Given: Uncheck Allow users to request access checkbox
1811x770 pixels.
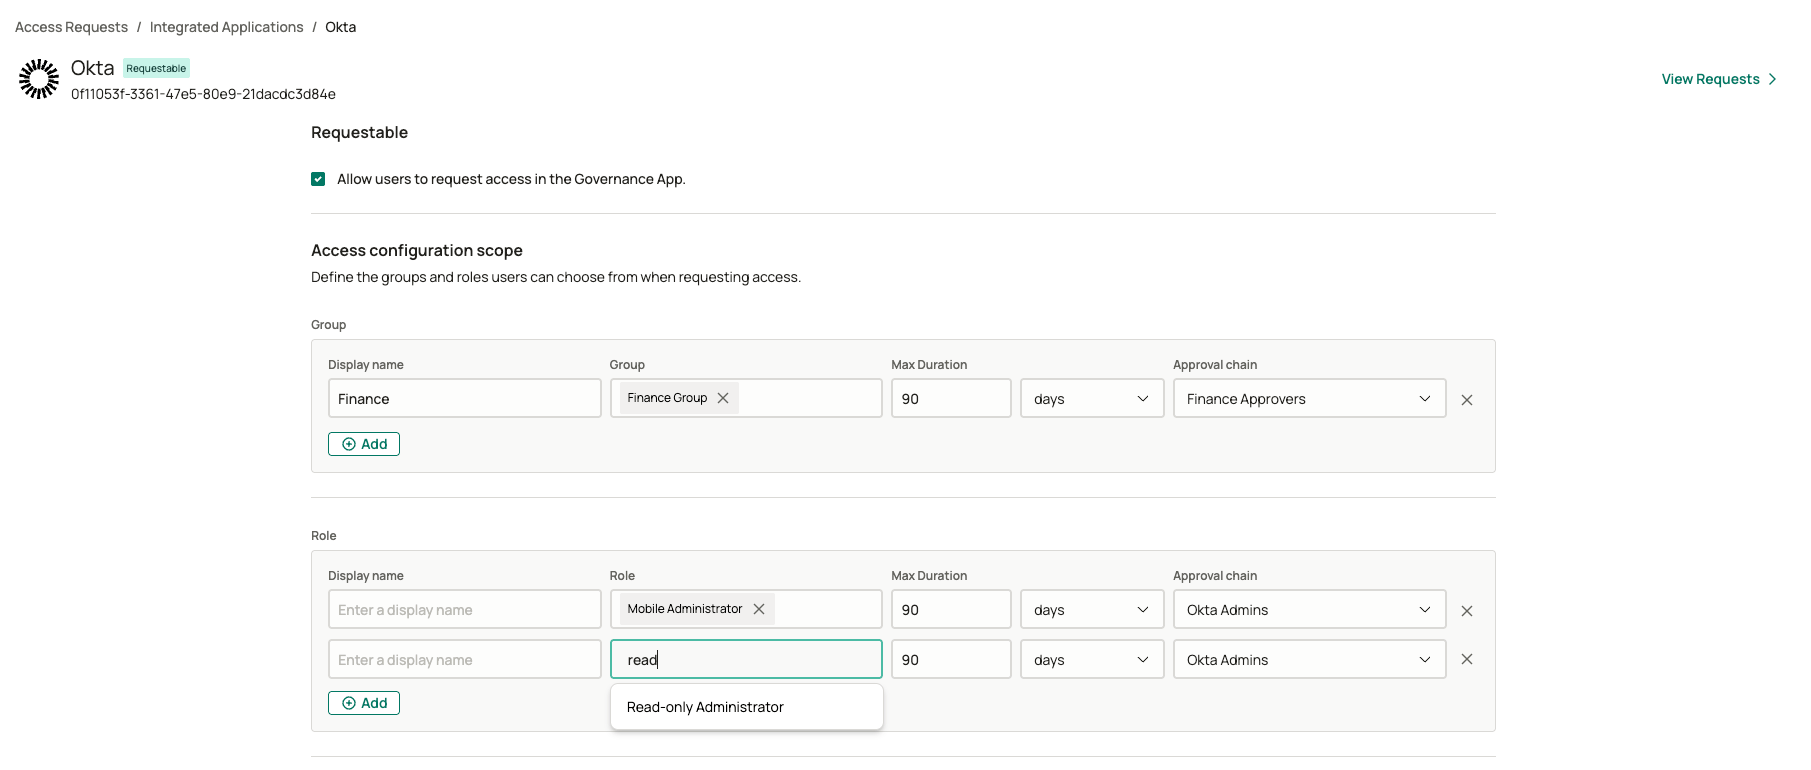Looking at the screenshot, I should click(x=318, y=179).
